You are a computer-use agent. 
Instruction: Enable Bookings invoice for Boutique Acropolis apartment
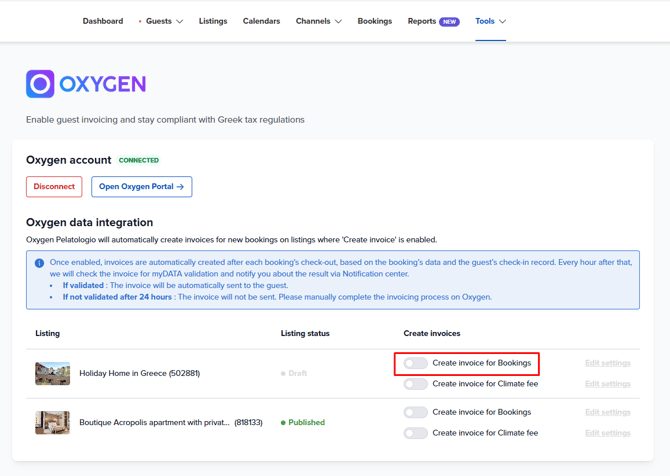[415, 412]
